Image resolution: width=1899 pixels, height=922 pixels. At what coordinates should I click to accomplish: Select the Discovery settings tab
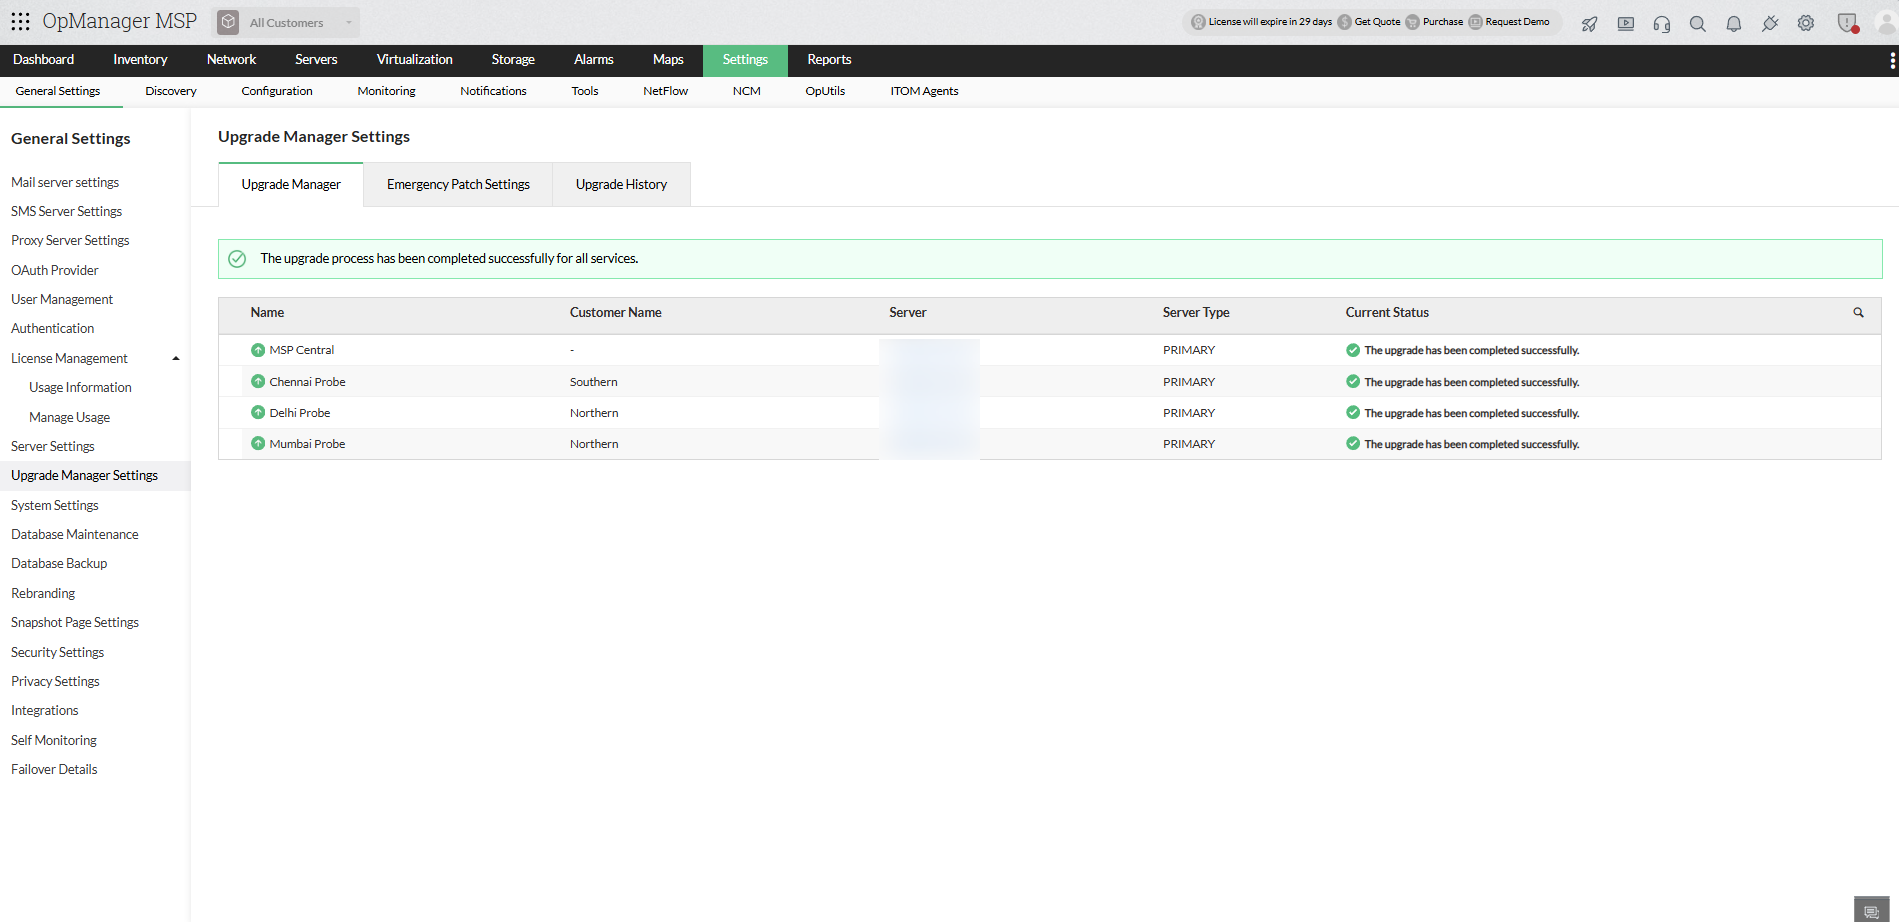(171, 91)
